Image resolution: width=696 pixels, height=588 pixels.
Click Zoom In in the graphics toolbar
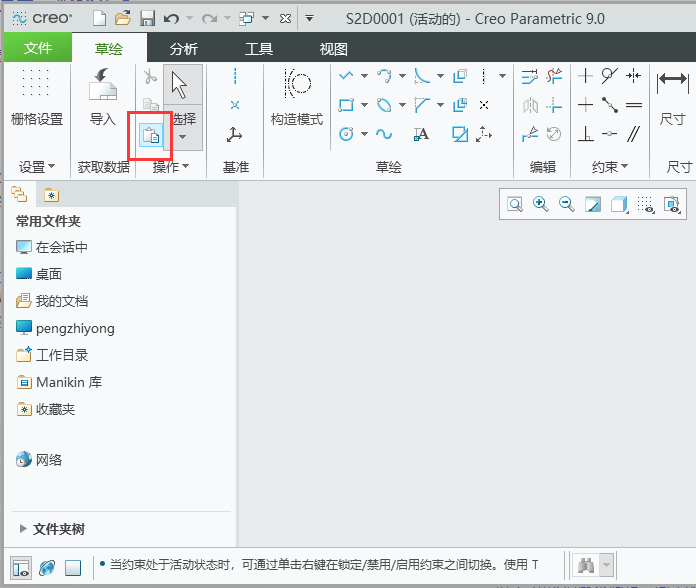tap(541, 205)
